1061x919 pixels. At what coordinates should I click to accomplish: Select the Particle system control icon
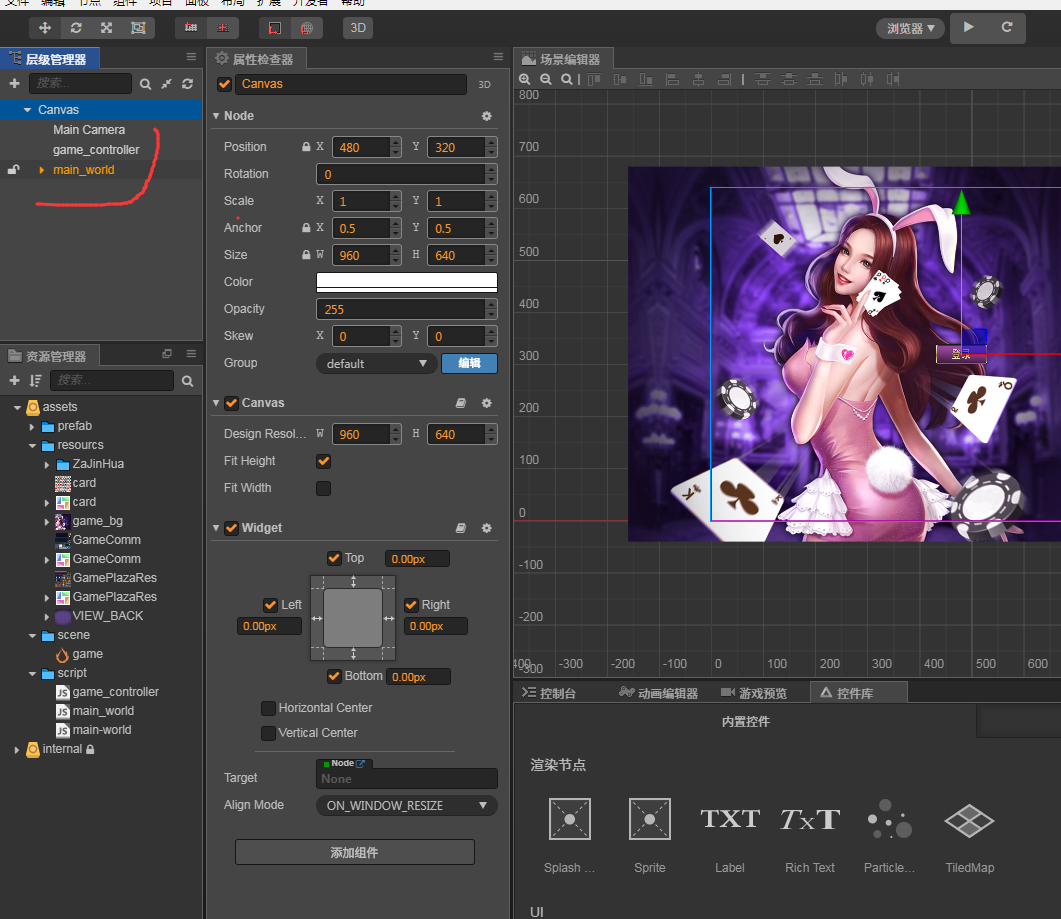pos(889,819)
